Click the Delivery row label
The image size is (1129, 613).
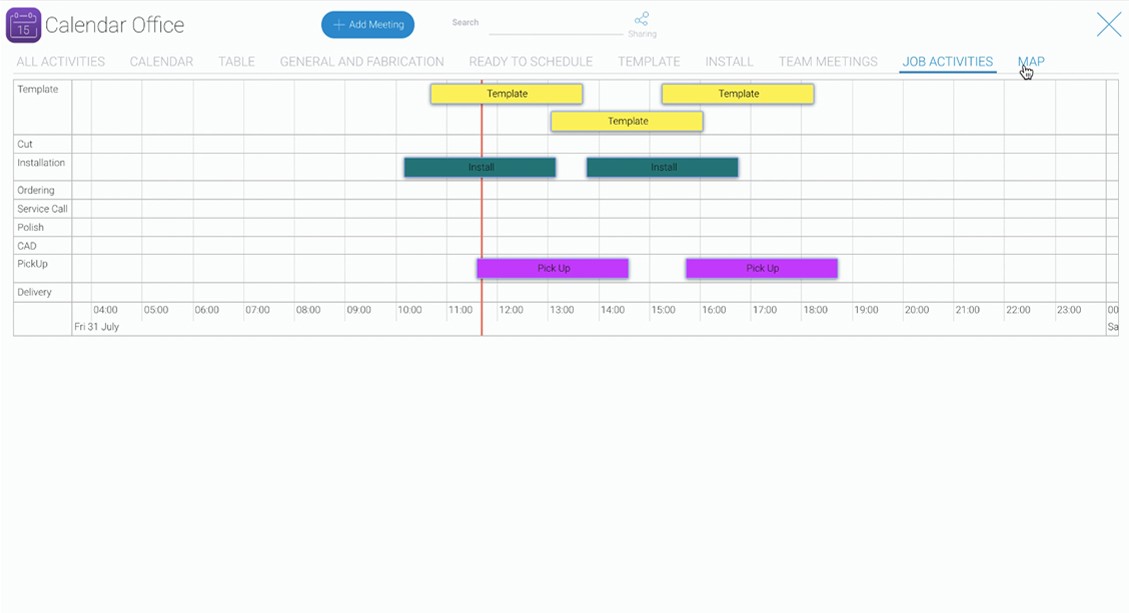[x=35, y=292]
